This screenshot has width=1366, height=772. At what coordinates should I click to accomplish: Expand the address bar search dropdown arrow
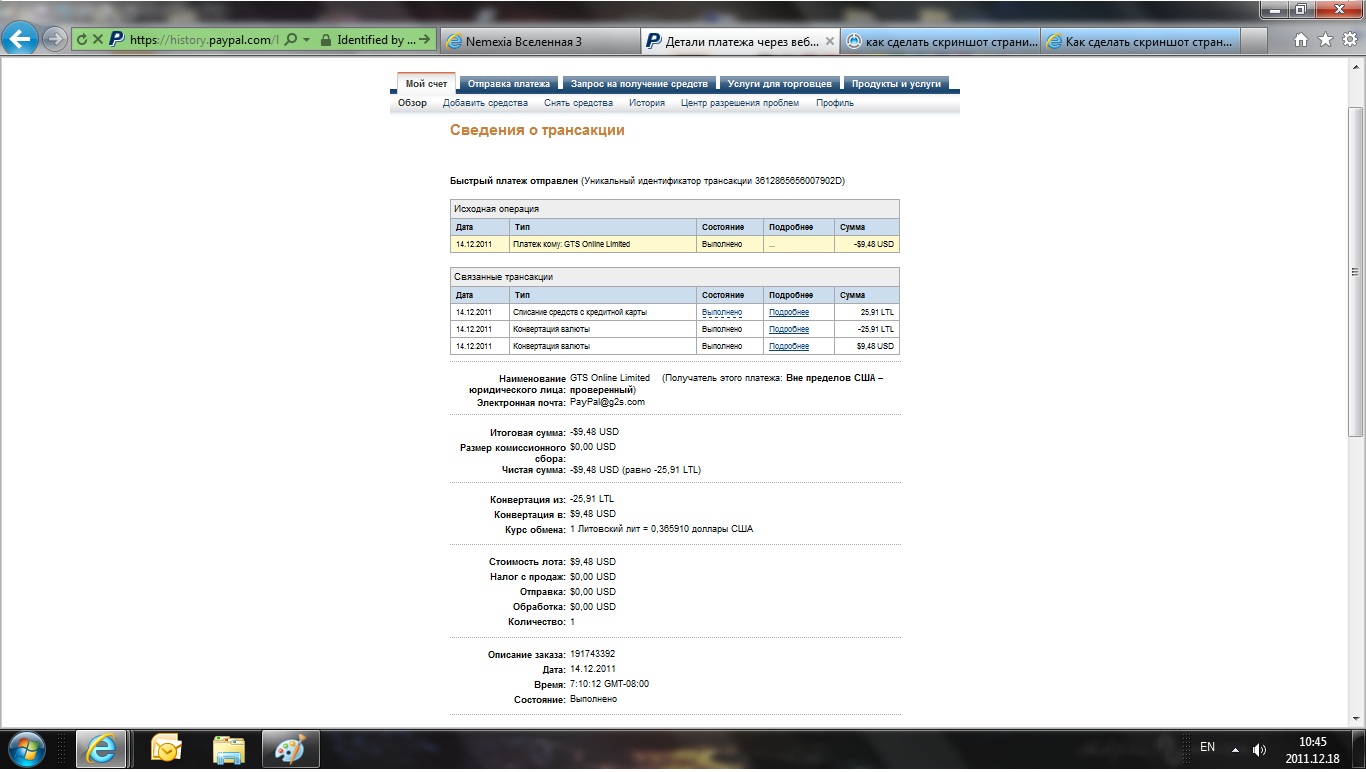point(307,40)
